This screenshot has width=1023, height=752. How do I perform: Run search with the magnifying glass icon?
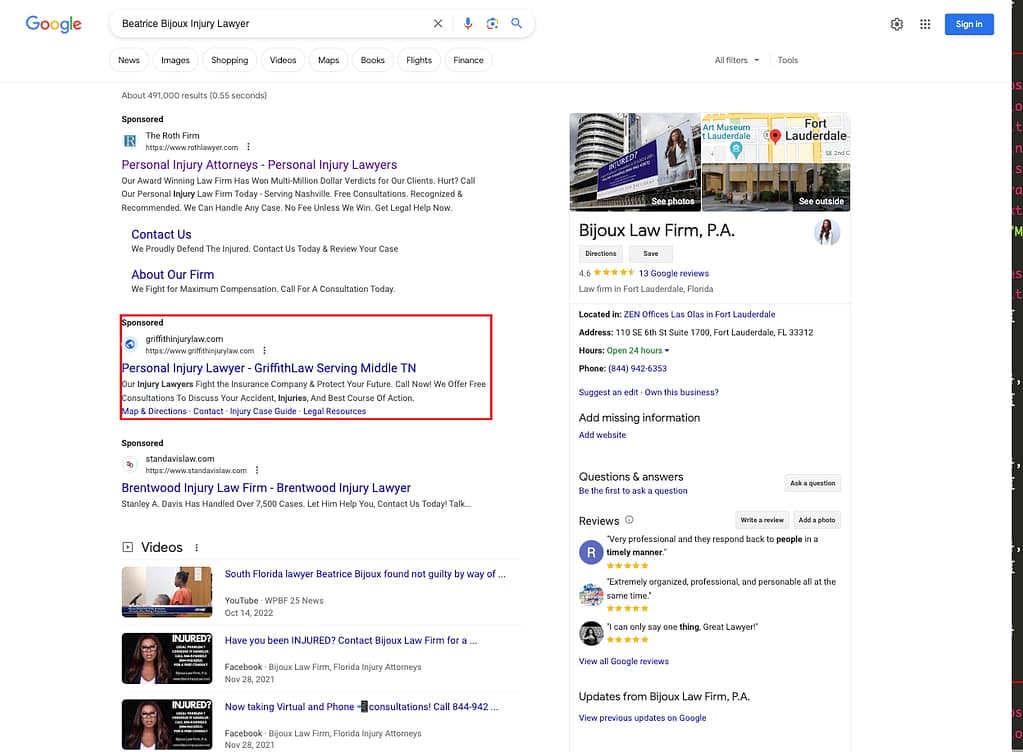pos(516,23)
